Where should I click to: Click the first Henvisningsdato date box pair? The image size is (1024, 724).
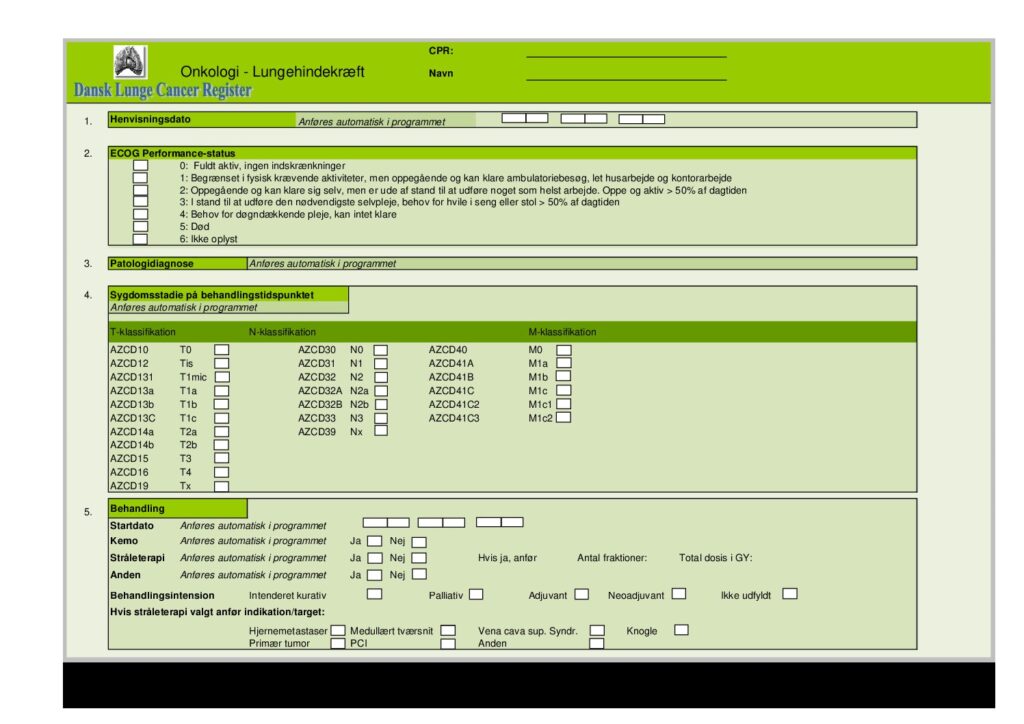coord(525,118)
